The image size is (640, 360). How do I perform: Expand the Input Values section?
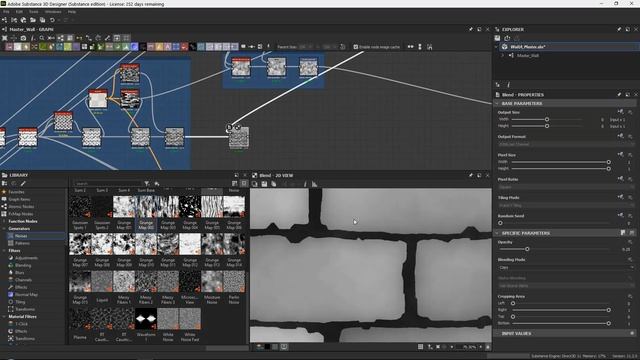click(x=497, y=333)
